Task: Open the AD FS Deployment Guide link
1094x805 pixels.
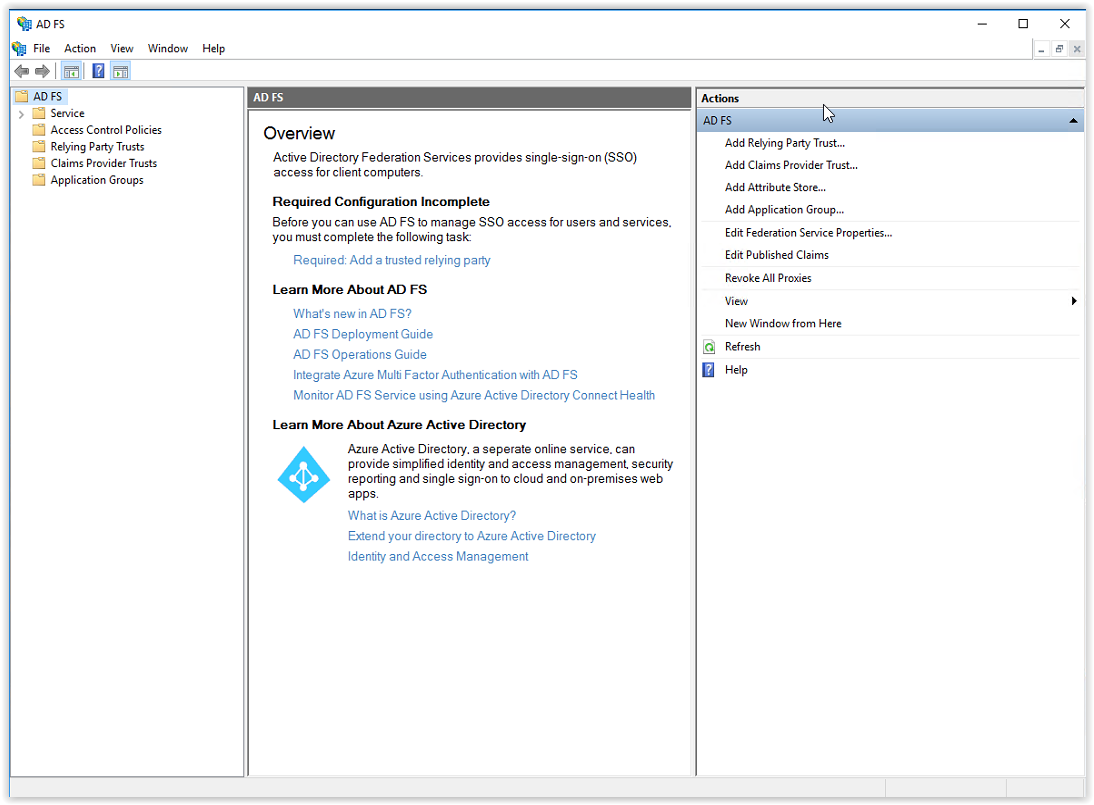Action: point(363,334)
